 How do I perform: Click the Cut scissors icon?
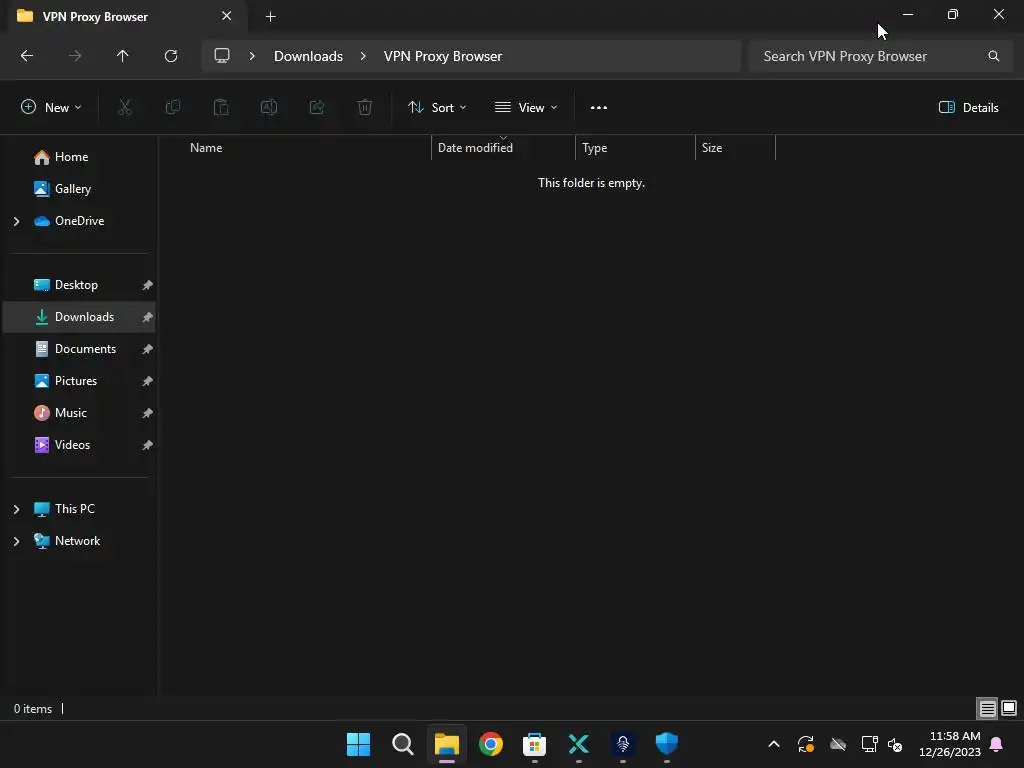(125, 108)
